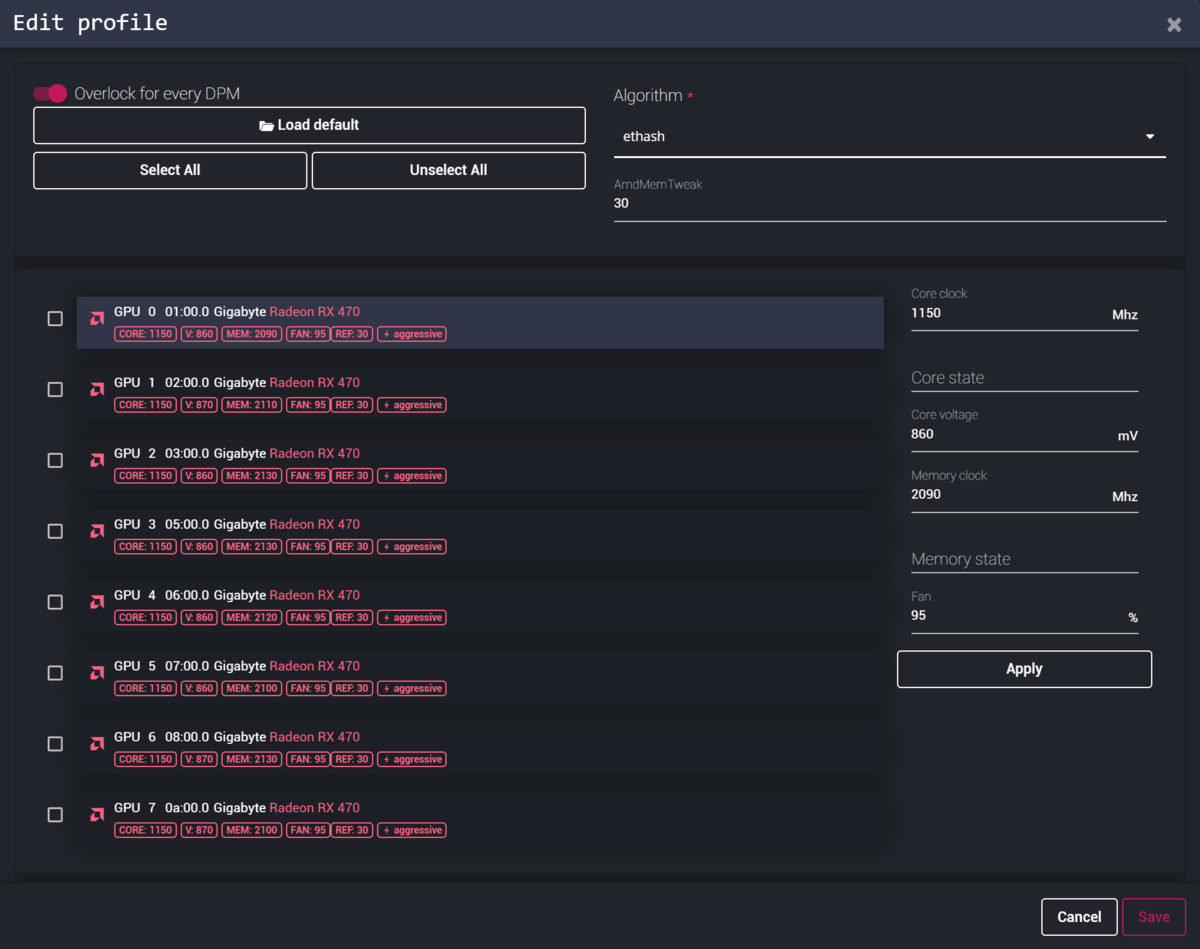Select the GPU 1 02:00.0 row title
1200x949 pixels.
pos(237,383)
